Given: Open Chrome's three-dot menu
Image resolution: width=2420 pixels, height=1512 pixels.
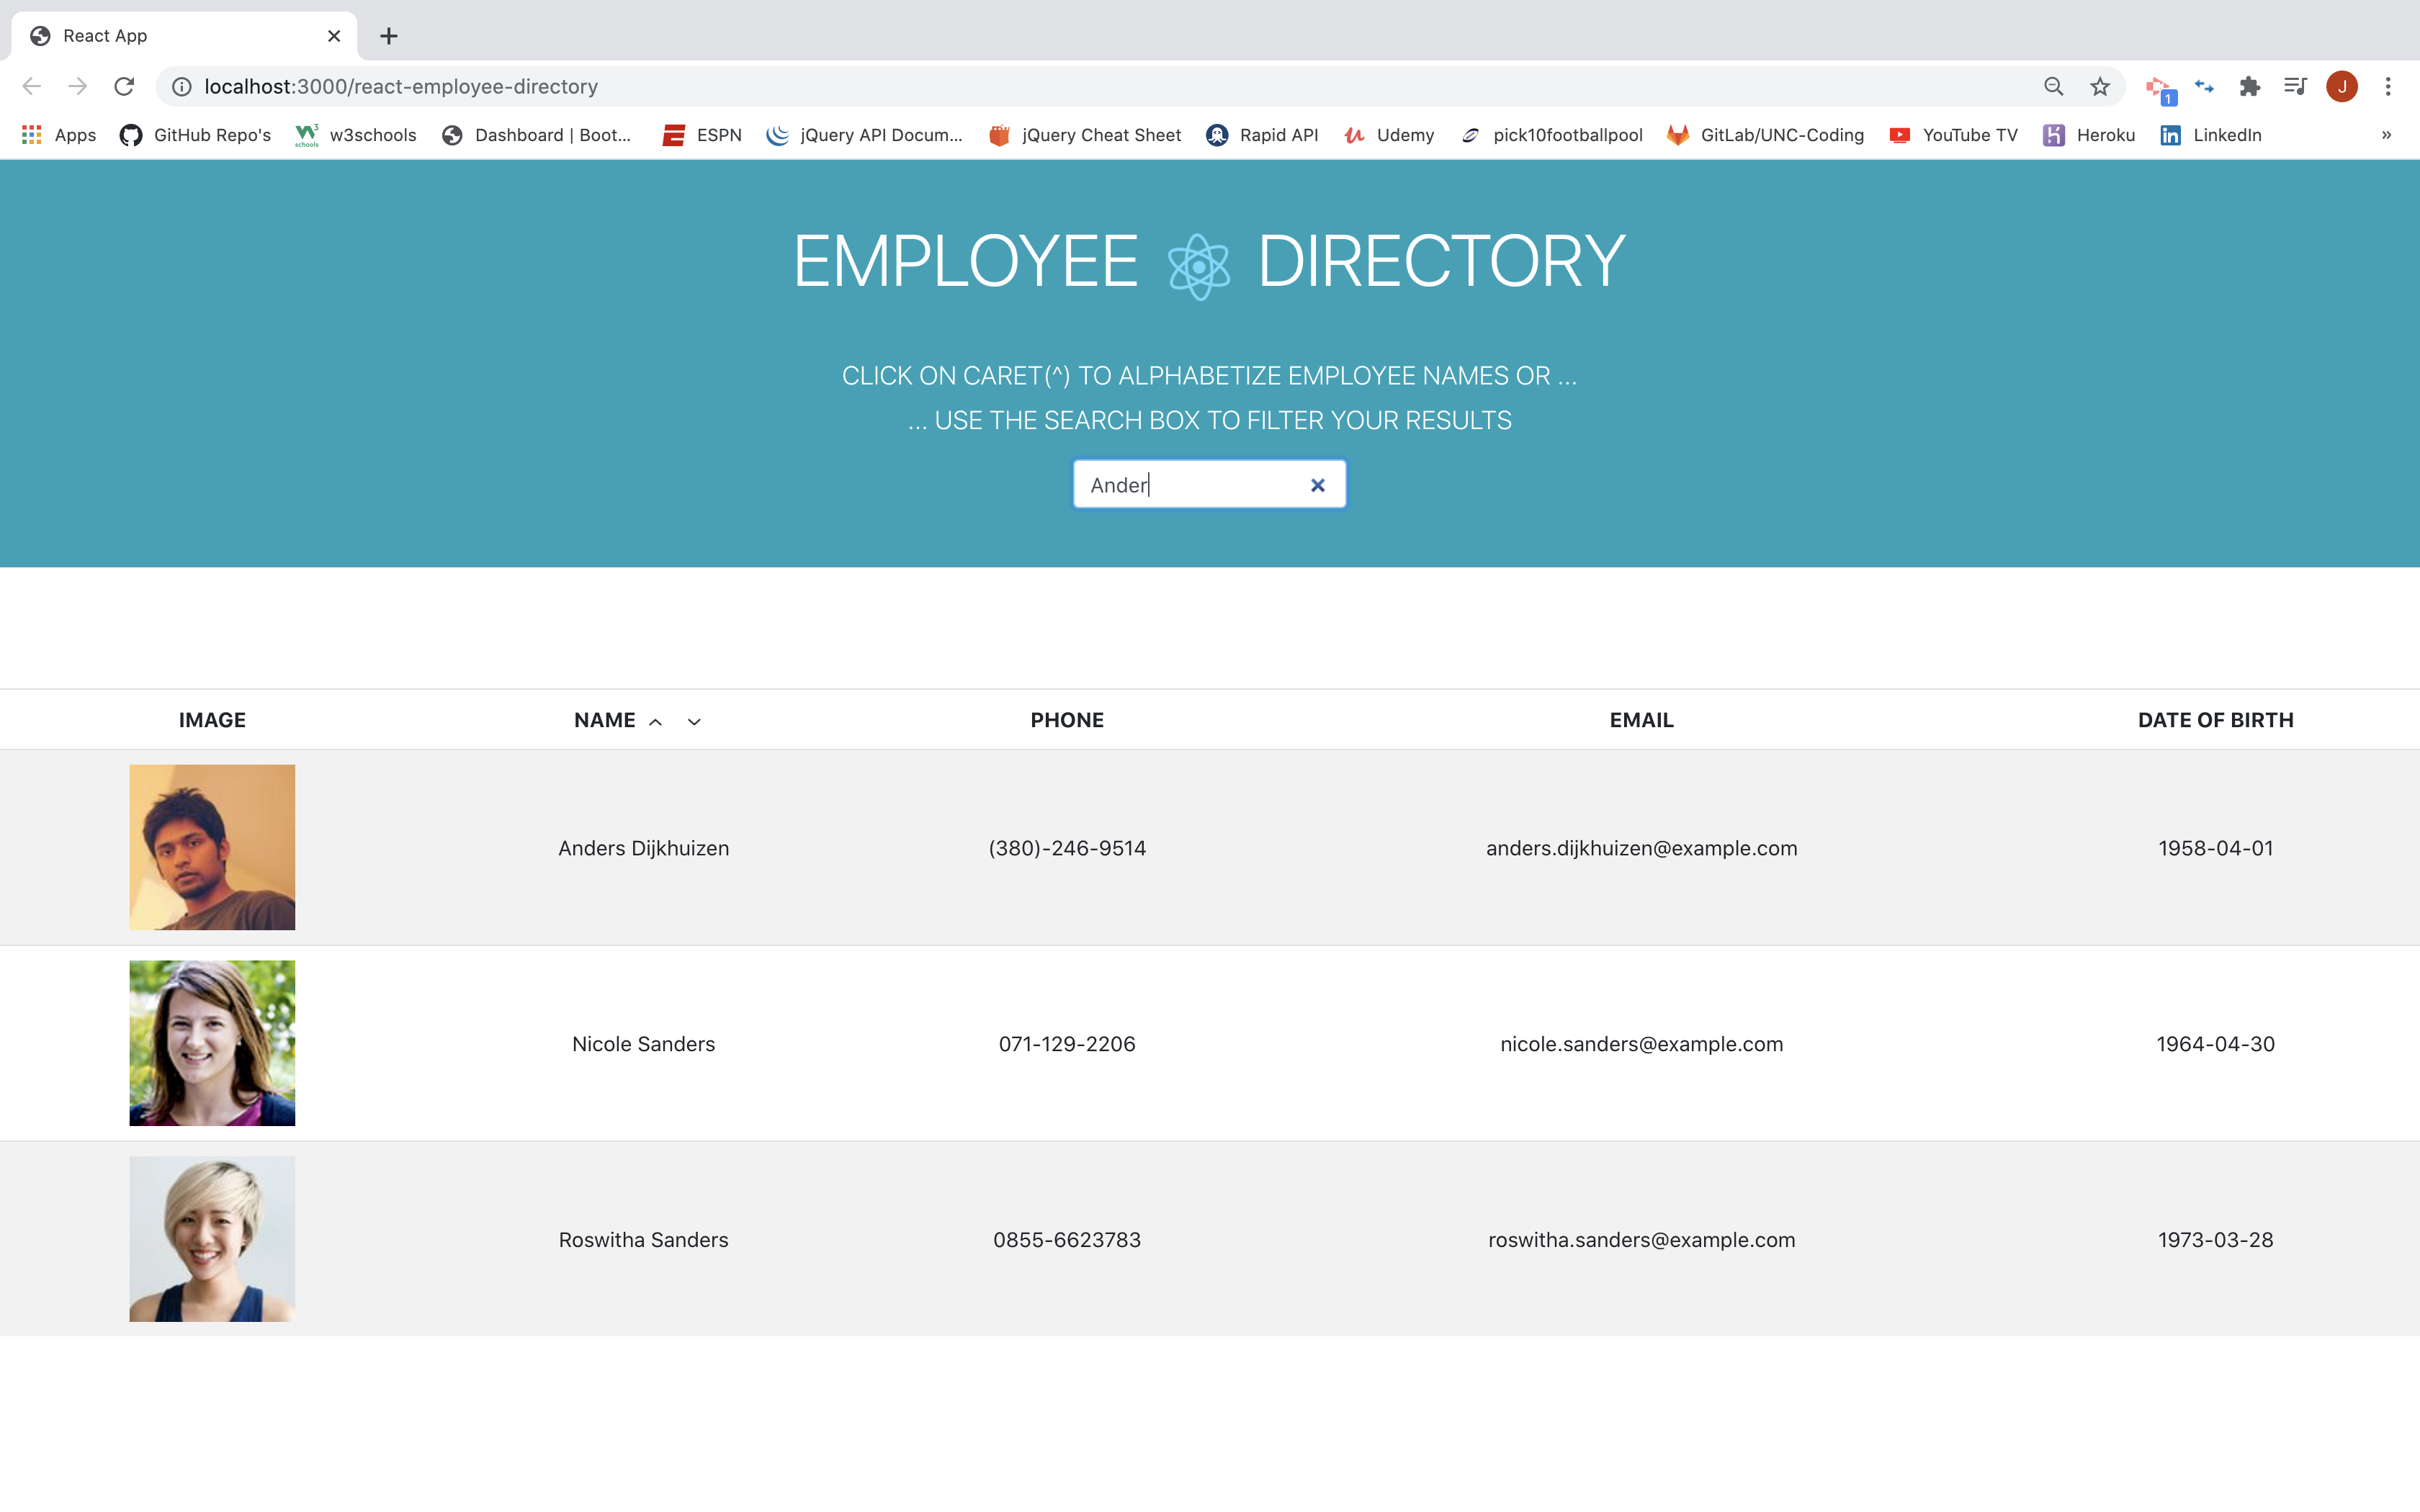Looking at the screenshot, I should point(2389,86).
